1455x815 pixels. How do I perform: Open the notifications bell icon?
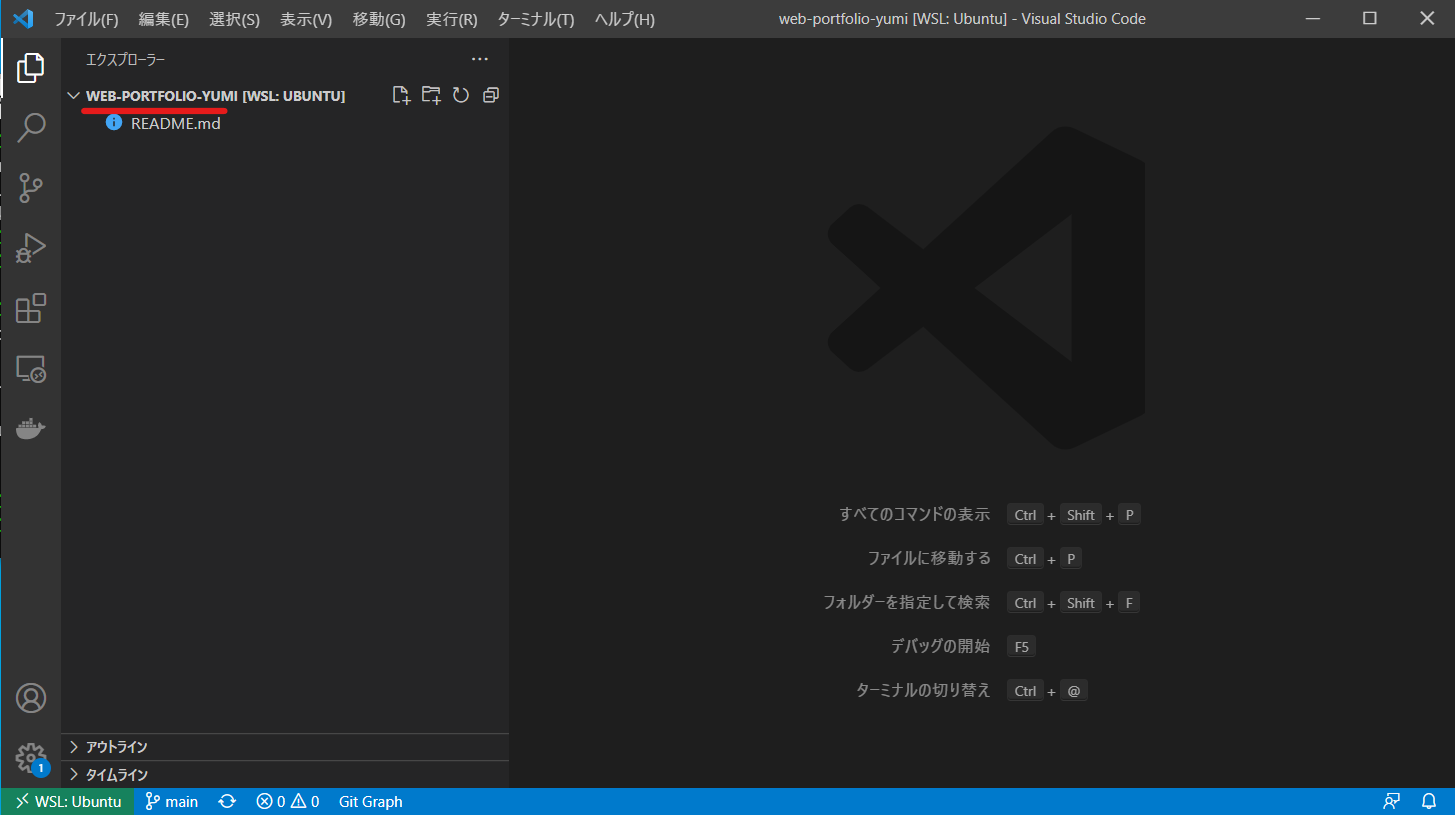(1429, 801)
